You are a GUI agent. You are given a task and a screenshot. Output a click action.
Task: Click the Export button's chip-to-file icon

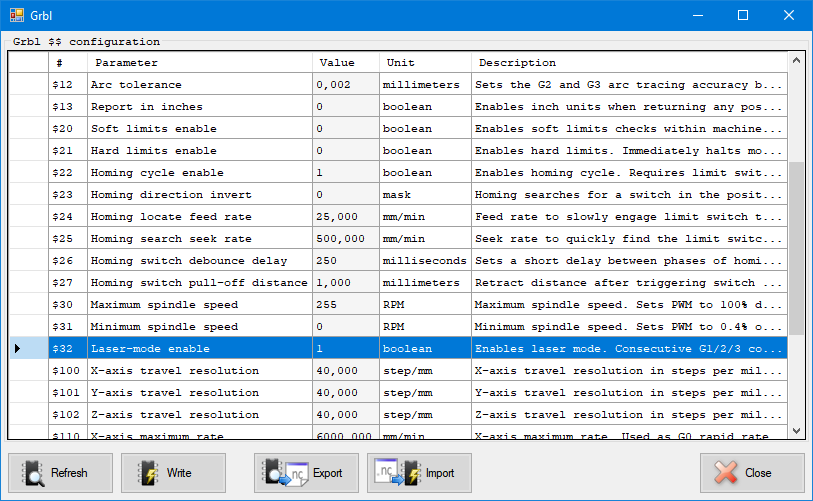[x=285, y=472]
